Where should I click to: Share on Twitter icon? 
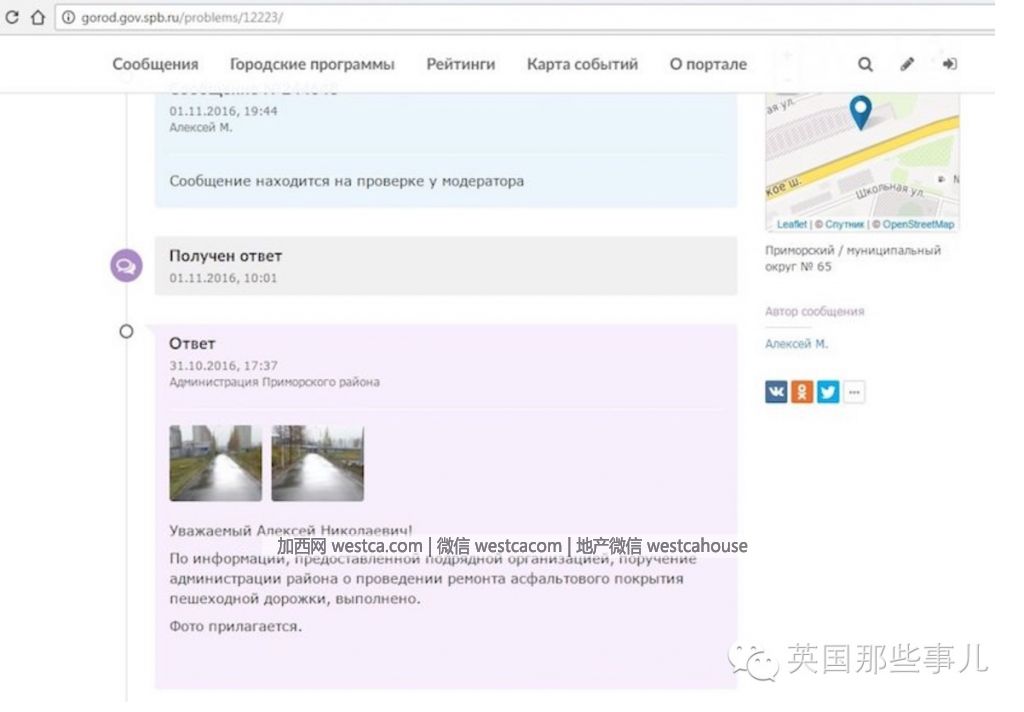827,392
